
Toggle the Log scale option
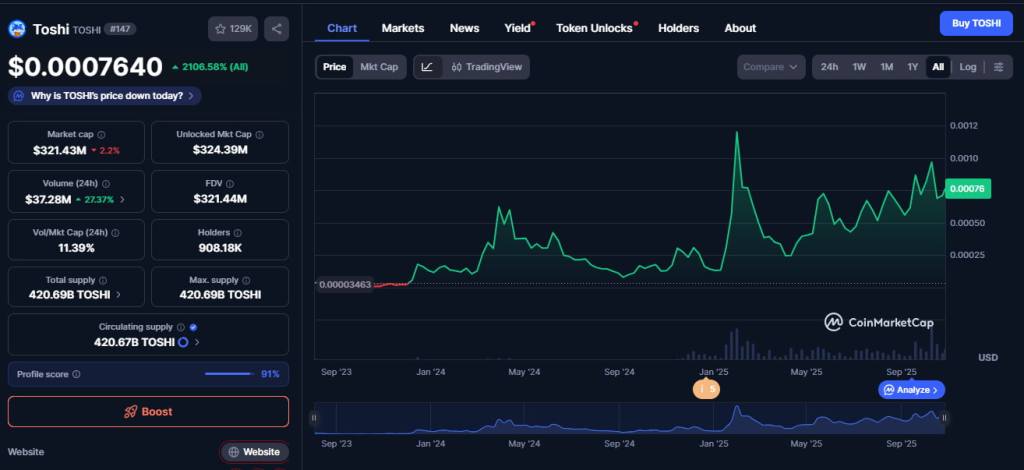tap(967, 67)
